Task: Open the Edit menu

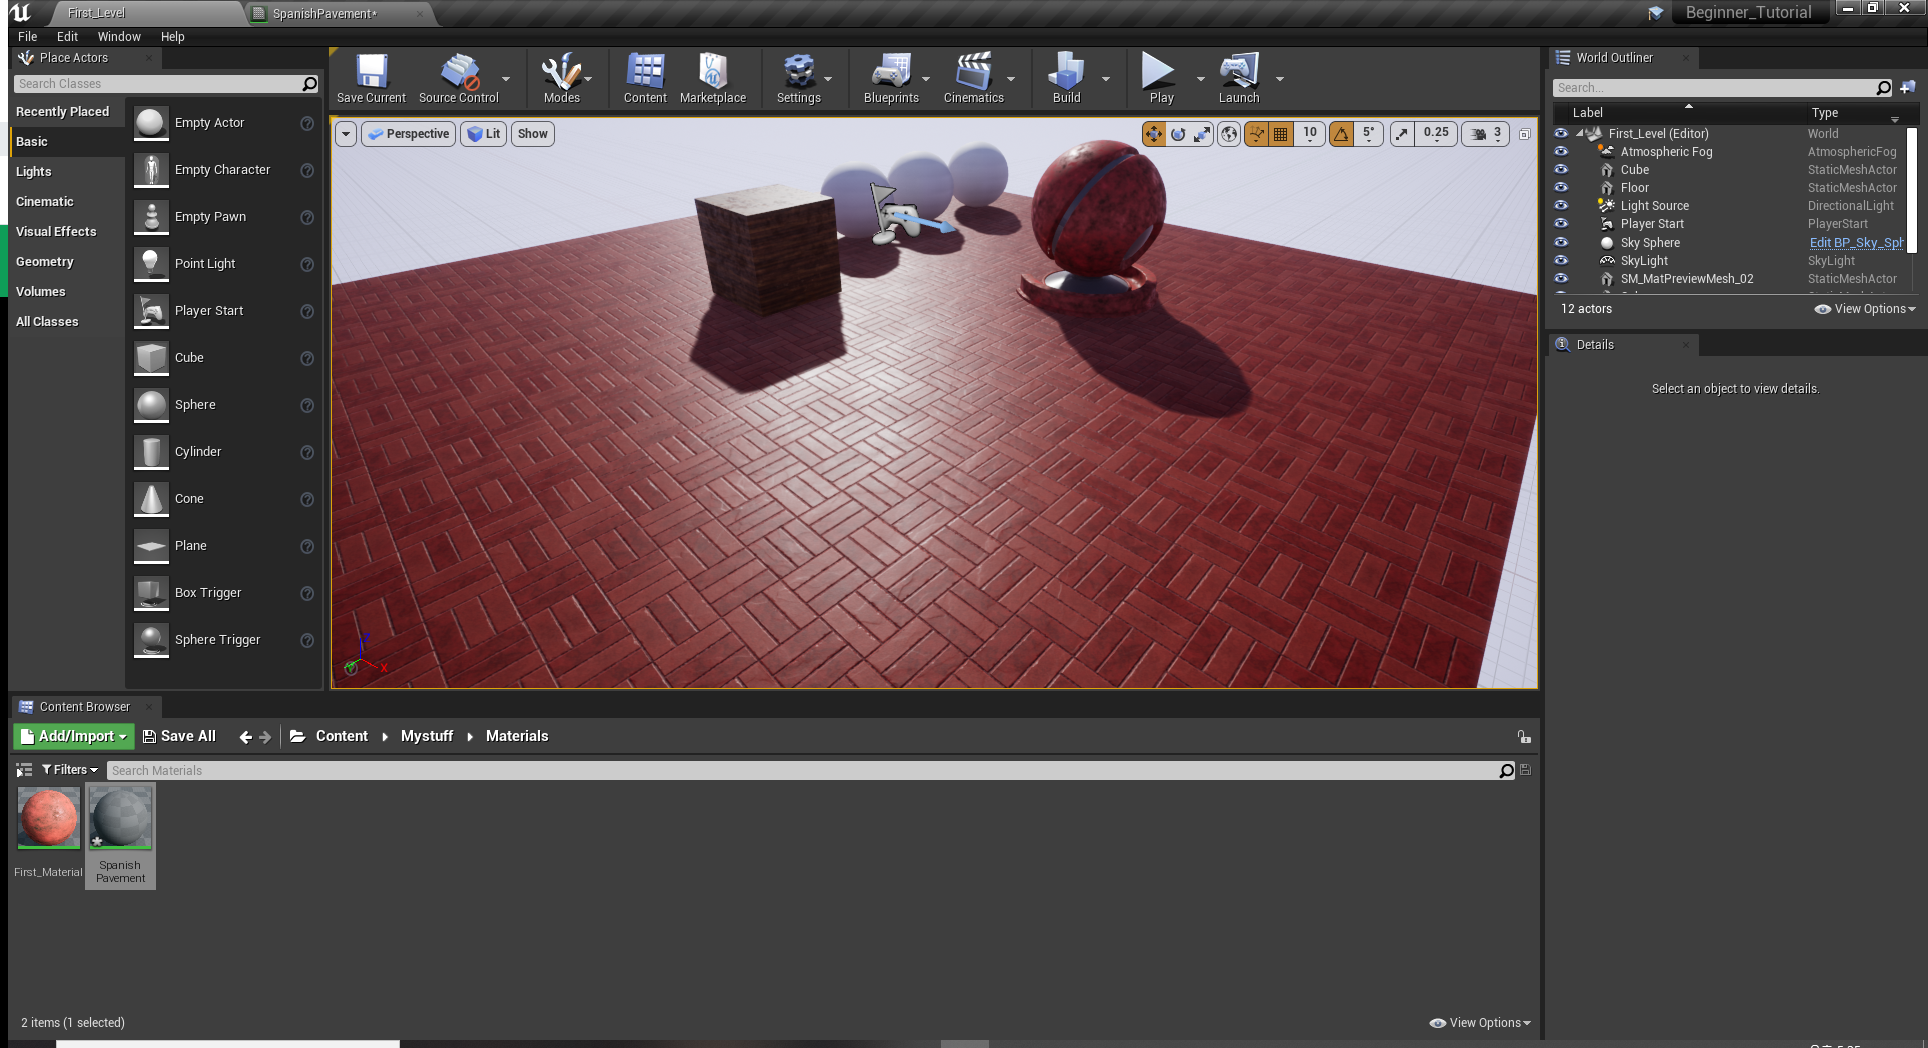Action: coord(67,36)
